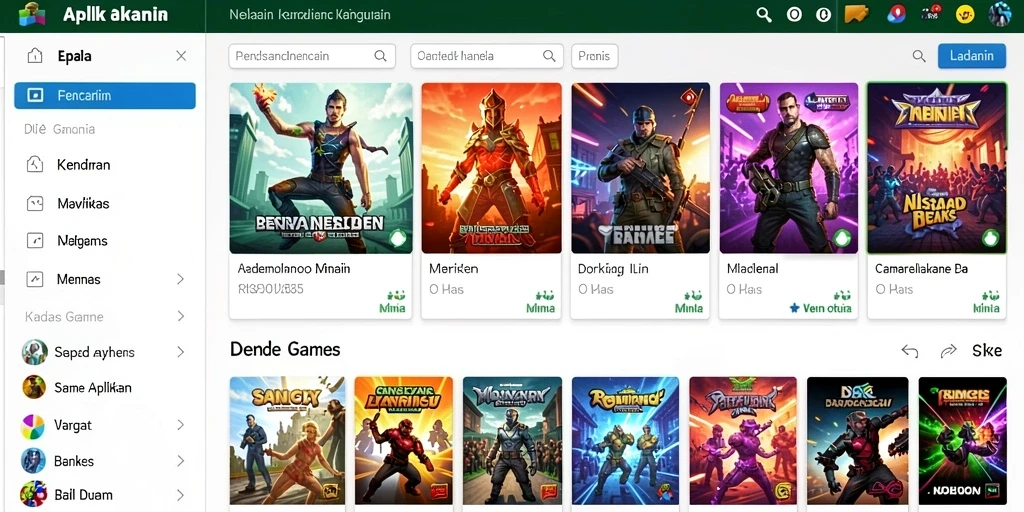The image size is (1024, 512).
Task: Open the third Dende Games tile with armored soldier
Action: (513, 440)
